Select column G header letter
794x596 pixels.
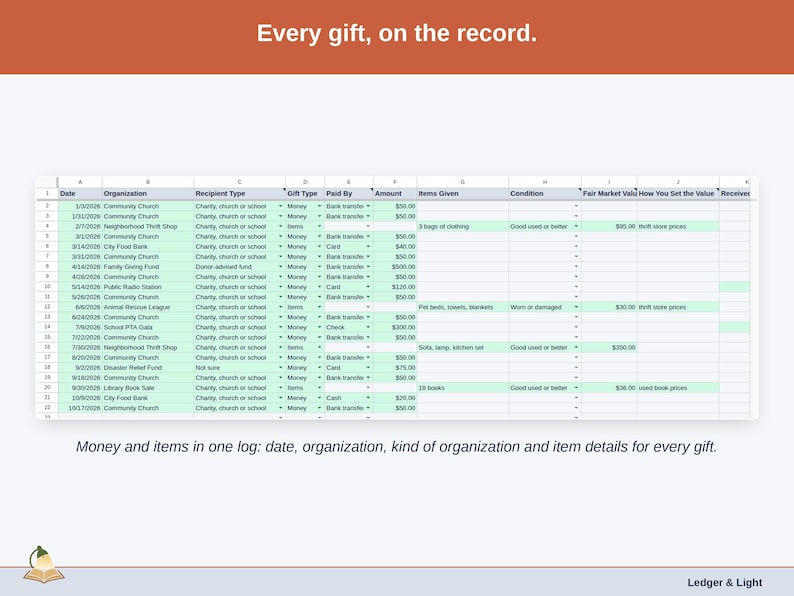click(462, 182)
